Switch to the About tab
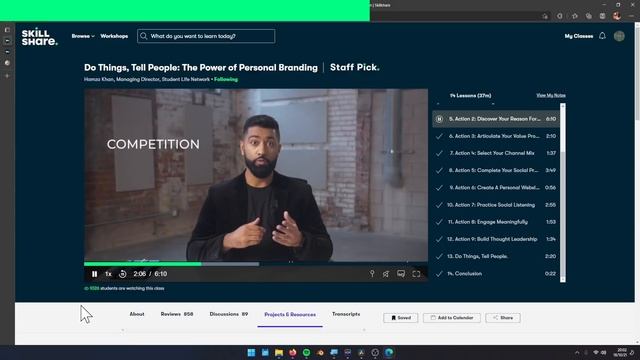The image size is (640, 360). click(137, 314)
